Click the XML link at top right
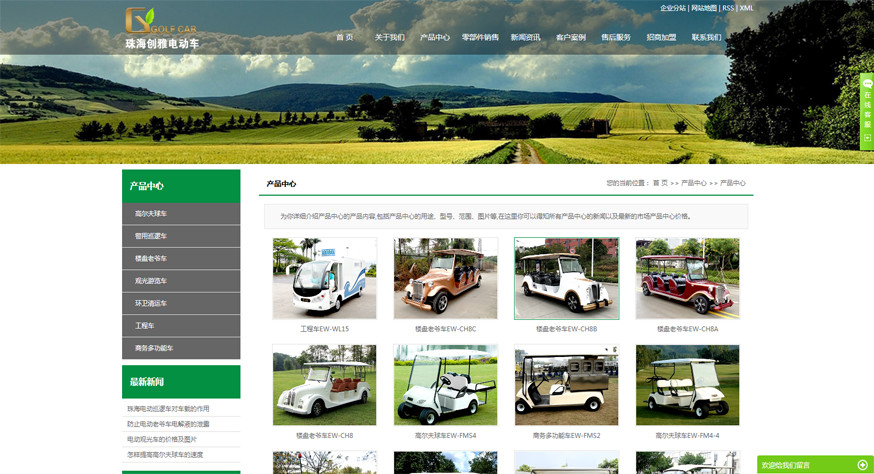This screenshot has height=474, width=874. click(x=746, y=8)
